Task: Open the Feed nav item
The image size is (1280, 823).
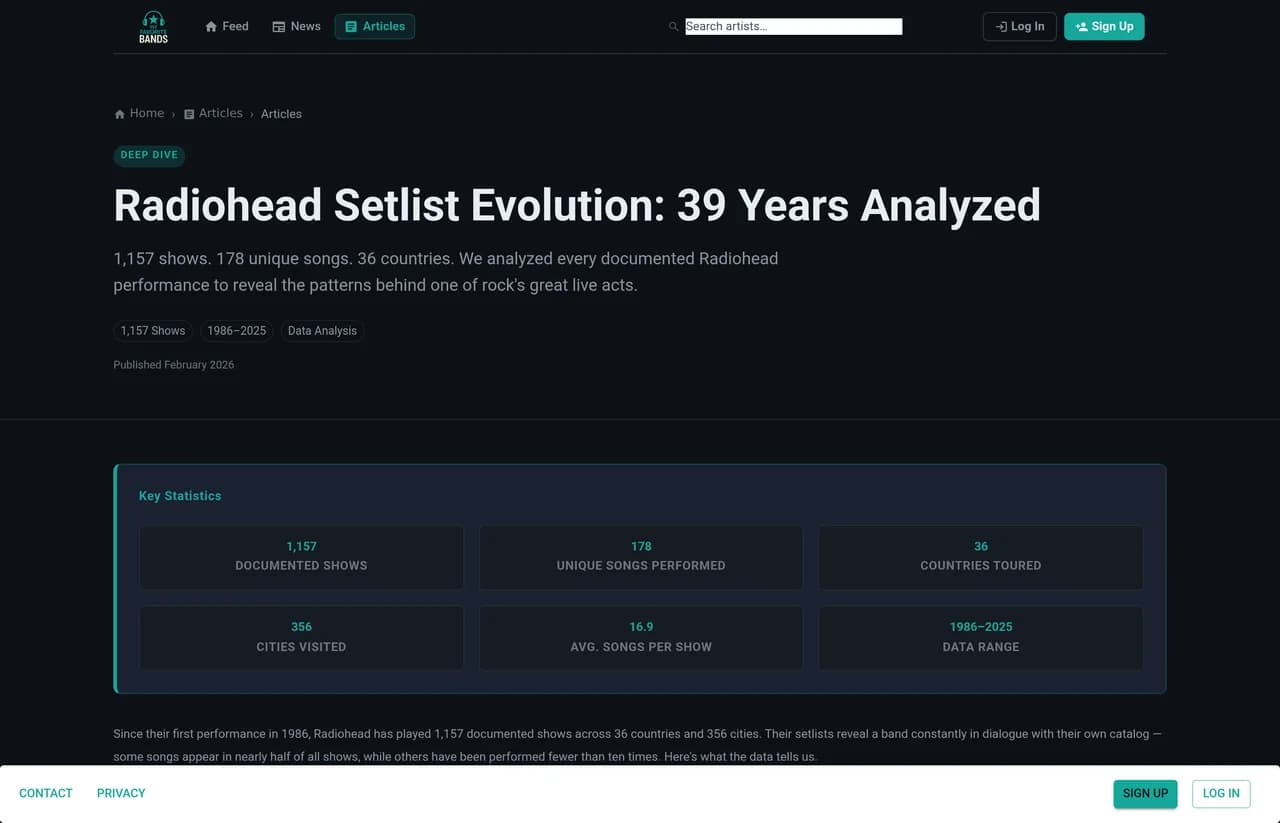Action: coord(226,27)
